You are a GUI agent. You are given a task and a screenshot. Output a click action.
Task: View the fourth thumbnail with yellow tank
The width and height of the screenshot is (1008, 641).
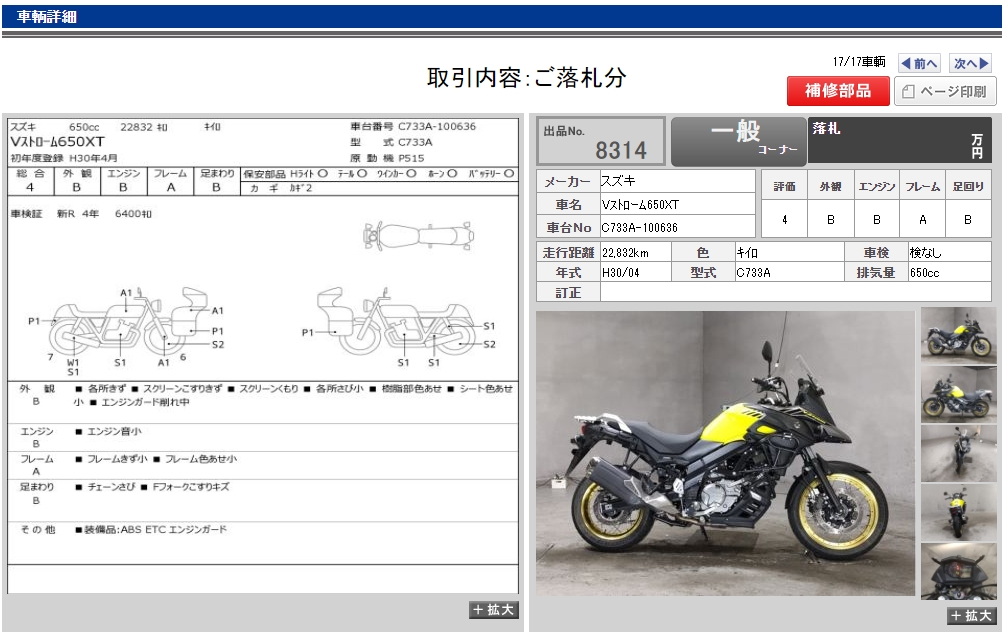tap(958, 512)
